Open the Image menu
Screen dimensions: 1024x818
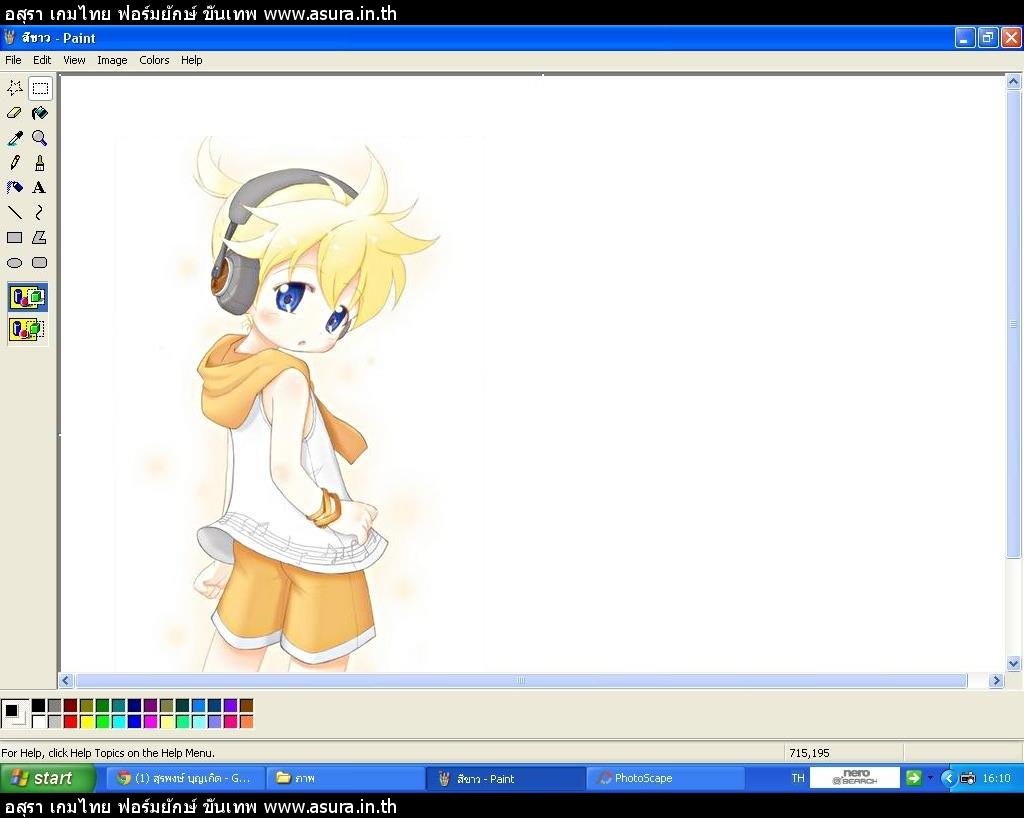tap(112, 60)
